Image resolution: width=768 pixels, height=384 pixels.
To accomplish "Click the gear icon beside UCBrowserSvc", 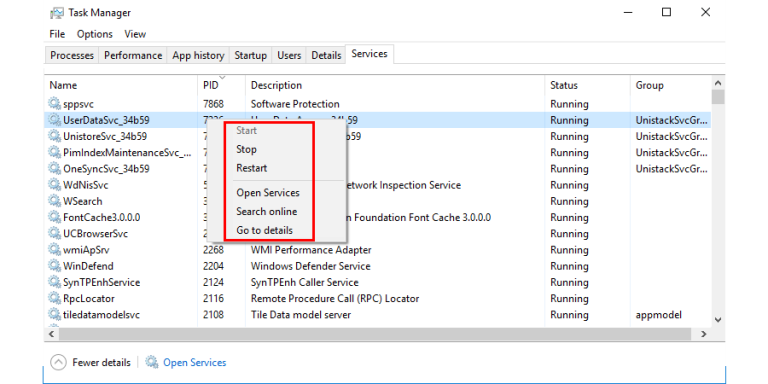I will click(54, 234).
